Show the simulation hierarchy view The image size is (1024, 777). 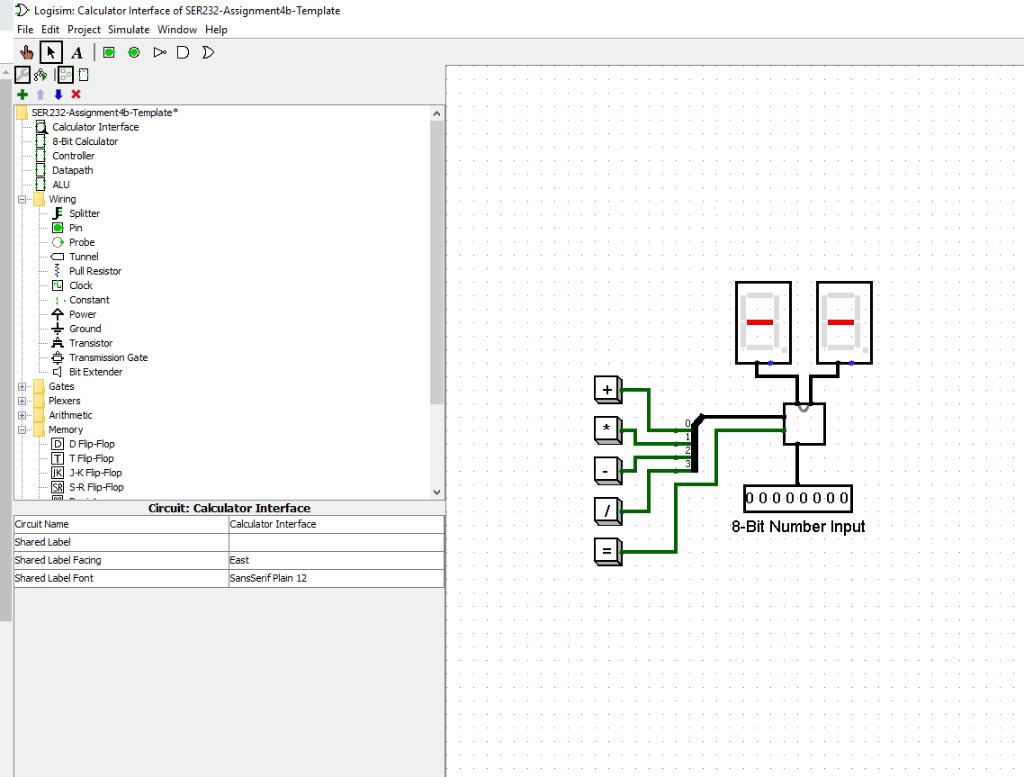coord(40,74)
